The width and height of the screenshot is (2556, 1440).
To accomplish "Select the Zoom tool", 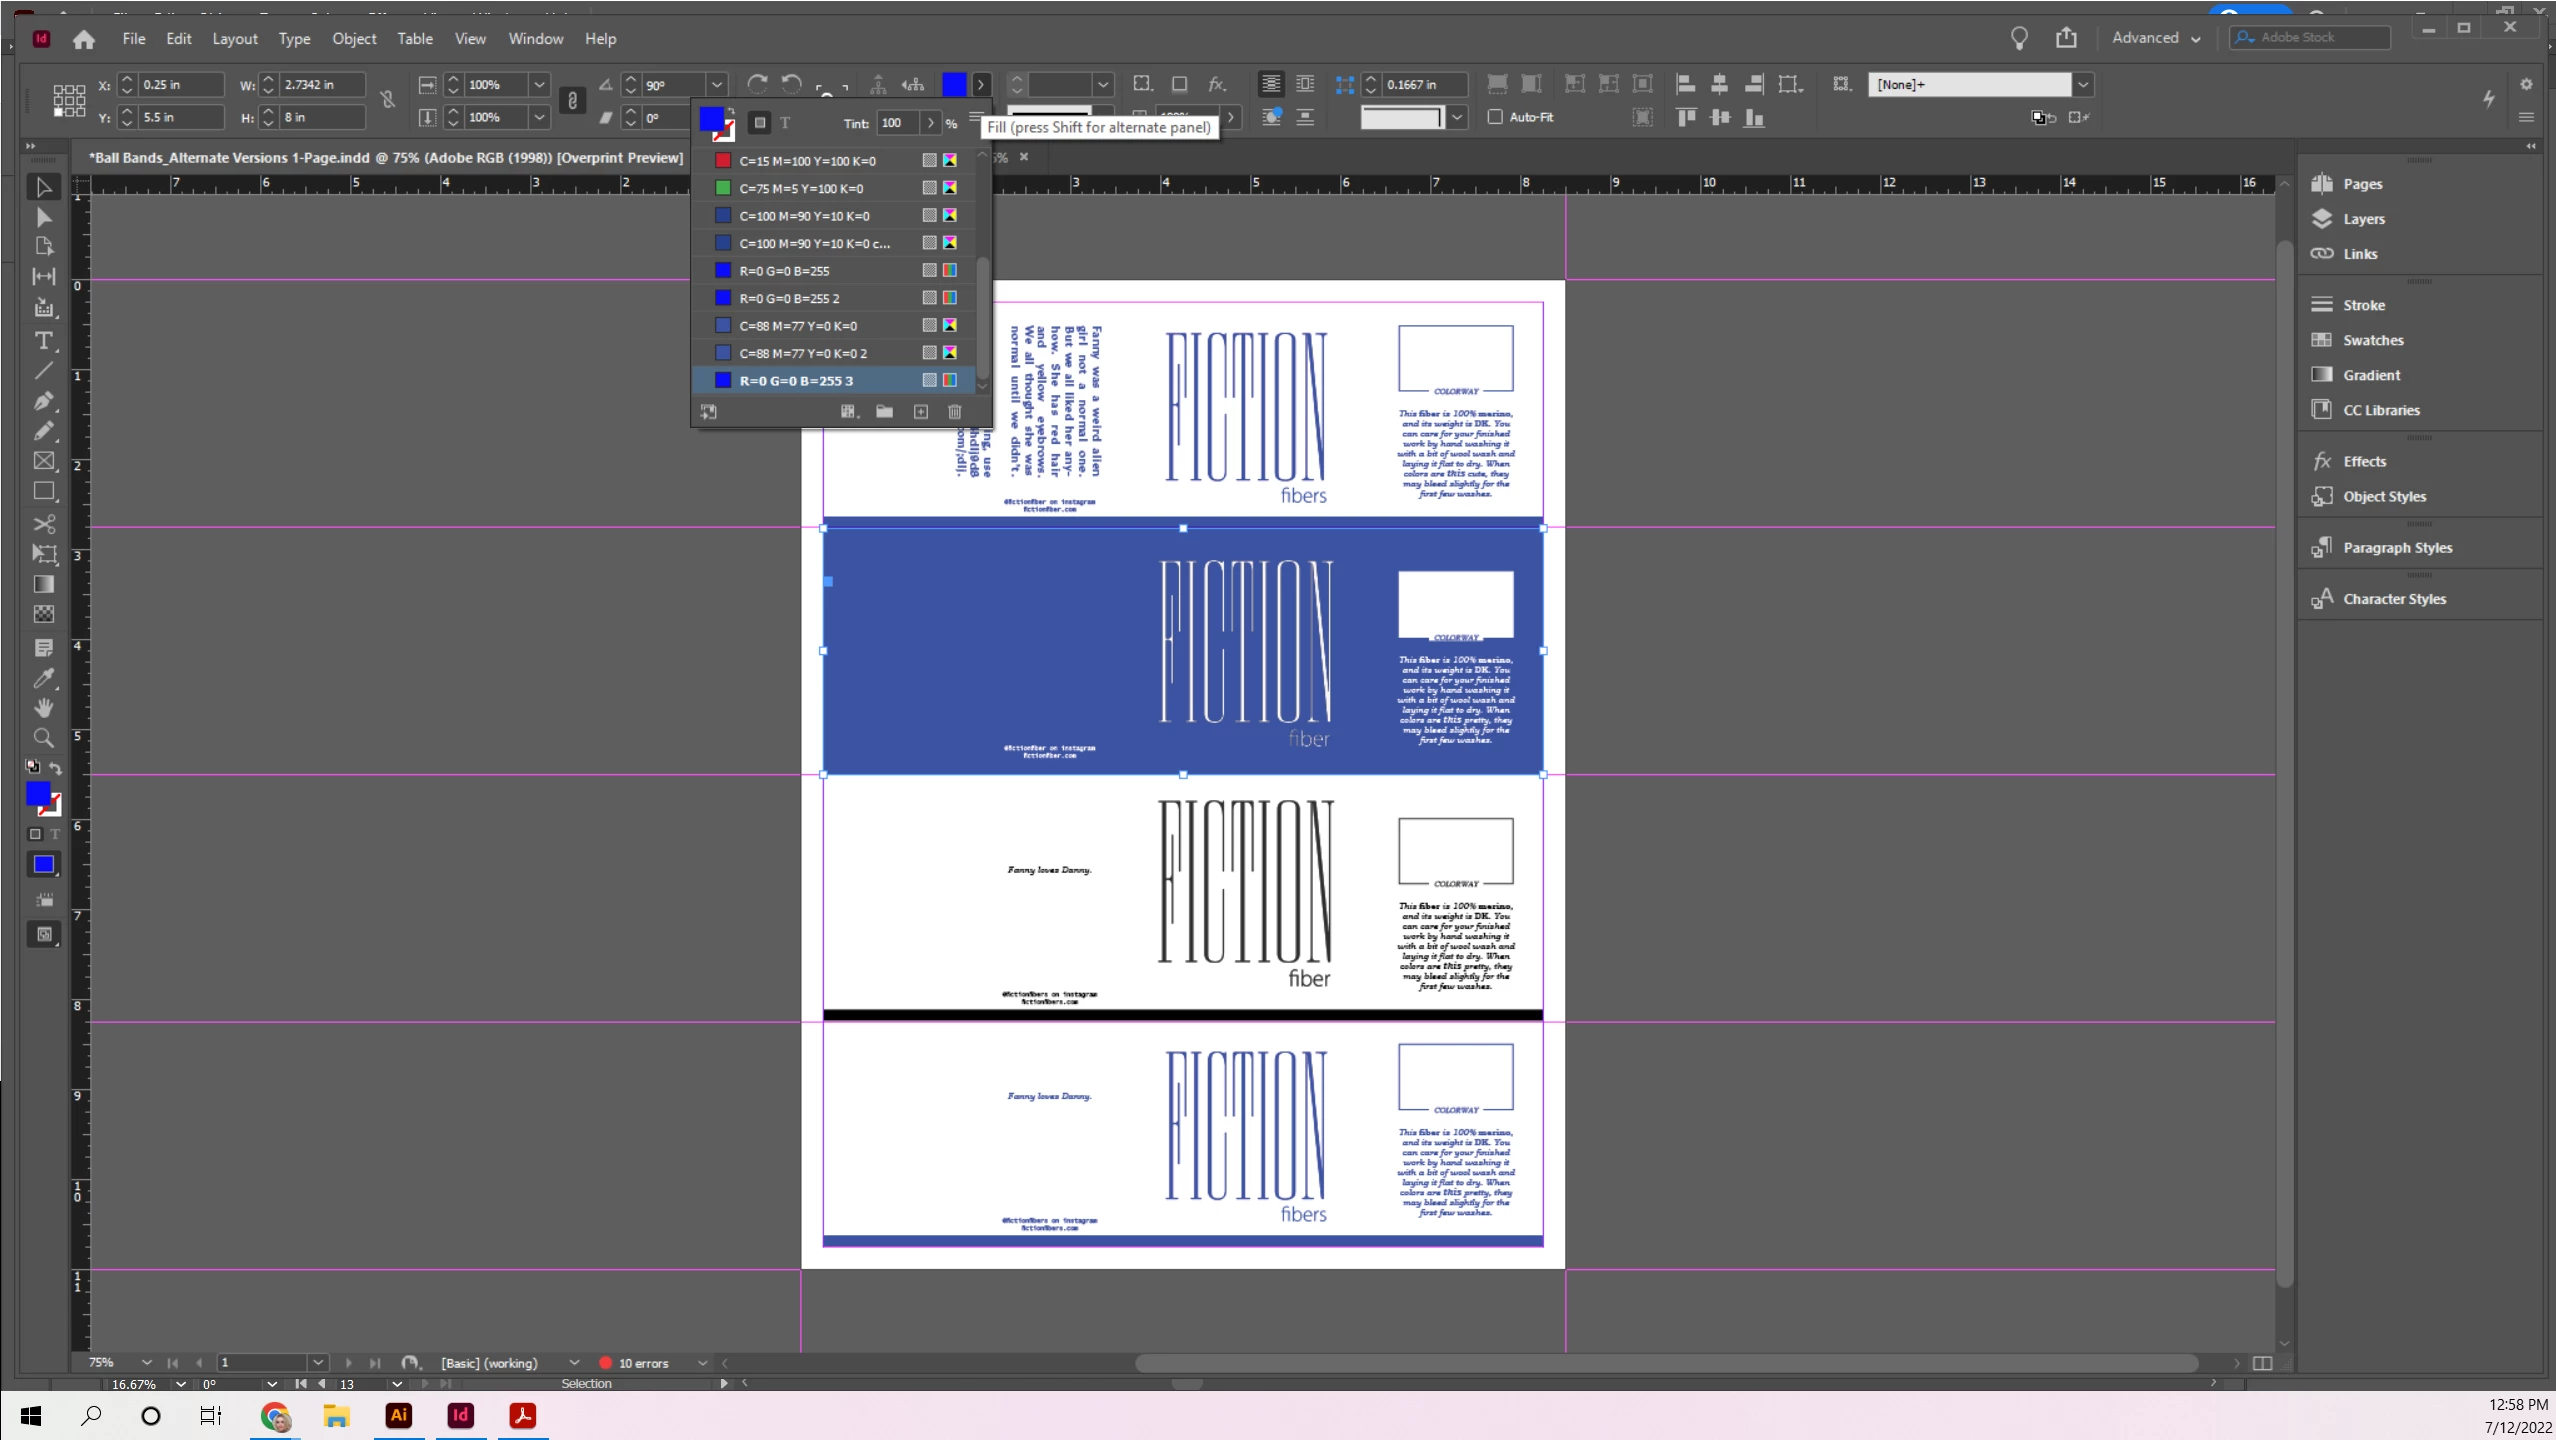I will pyautogui.click(x=43, y=738).
